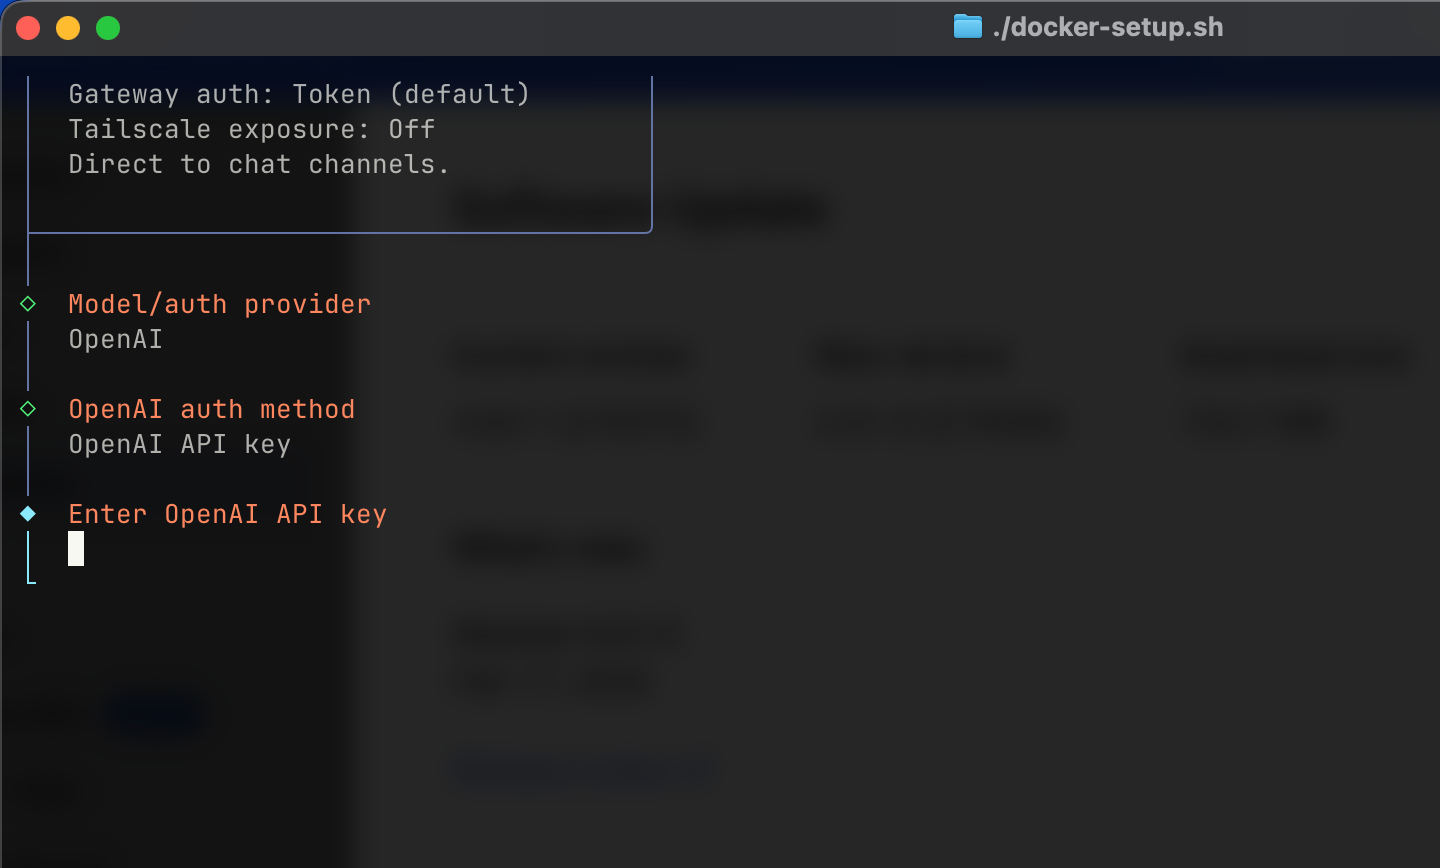Click the "OpenAI auth method" heading

pyautogui.click(x=211, y=409)
